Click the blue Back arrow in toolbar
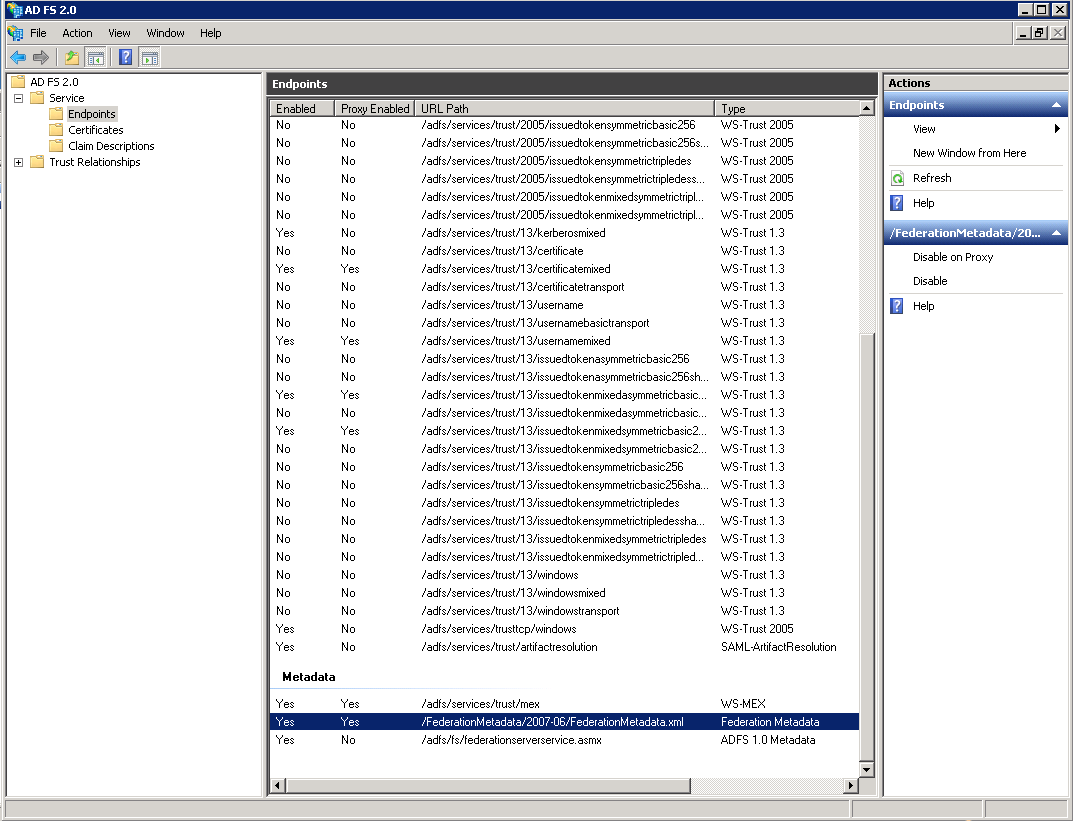The image size is (1073, 821). [17, 57]
